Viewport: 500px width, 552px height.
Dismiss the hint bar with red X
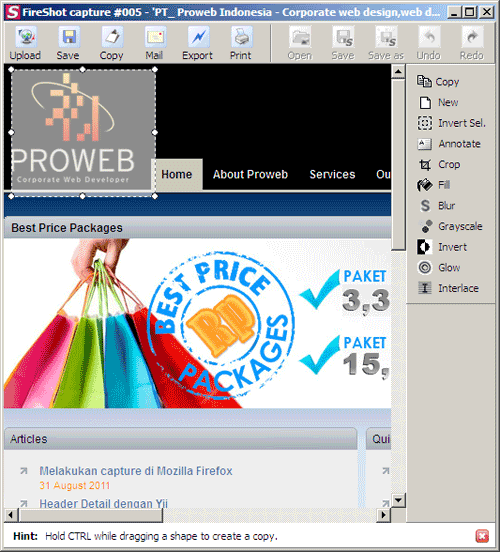click(x=482, y=536)
